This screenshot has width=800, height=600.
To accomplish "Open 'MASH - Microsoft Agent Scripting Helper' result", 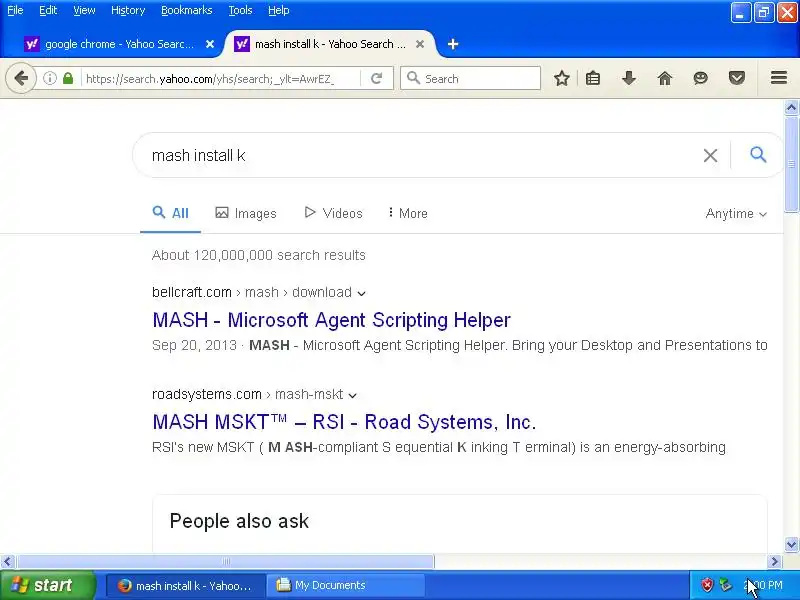I will pos(331,320).
